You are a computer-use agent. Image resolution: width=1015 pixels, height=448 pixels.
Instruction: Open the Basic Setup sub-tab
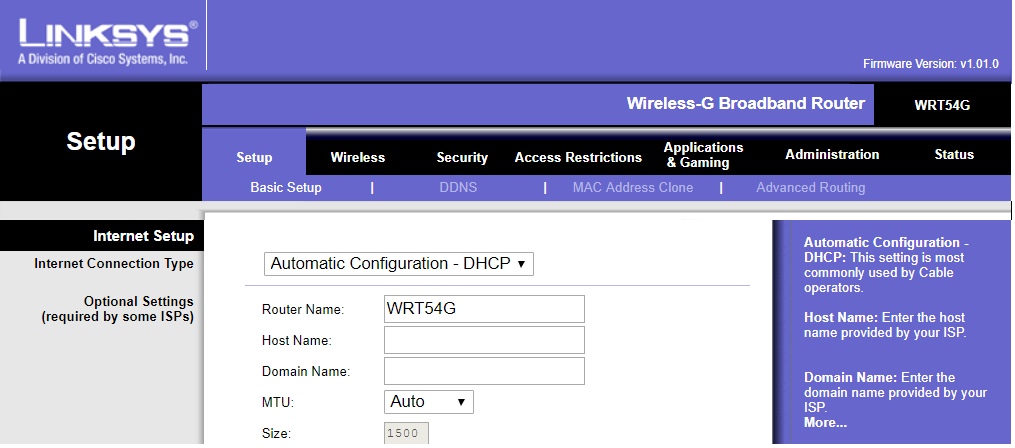tap(286, 188)
